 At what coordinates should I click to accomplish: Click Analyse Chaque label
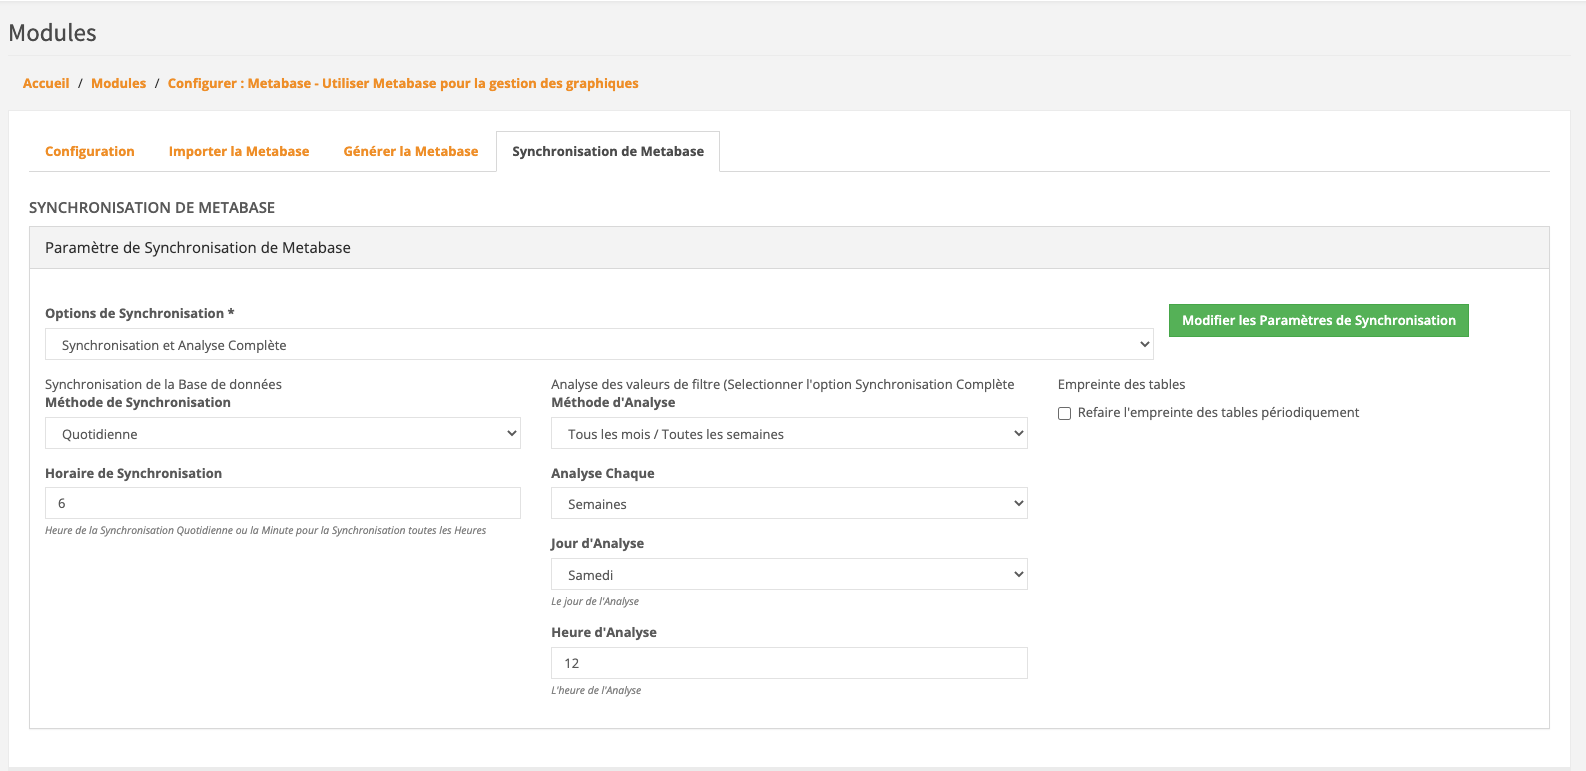point(603,473)
